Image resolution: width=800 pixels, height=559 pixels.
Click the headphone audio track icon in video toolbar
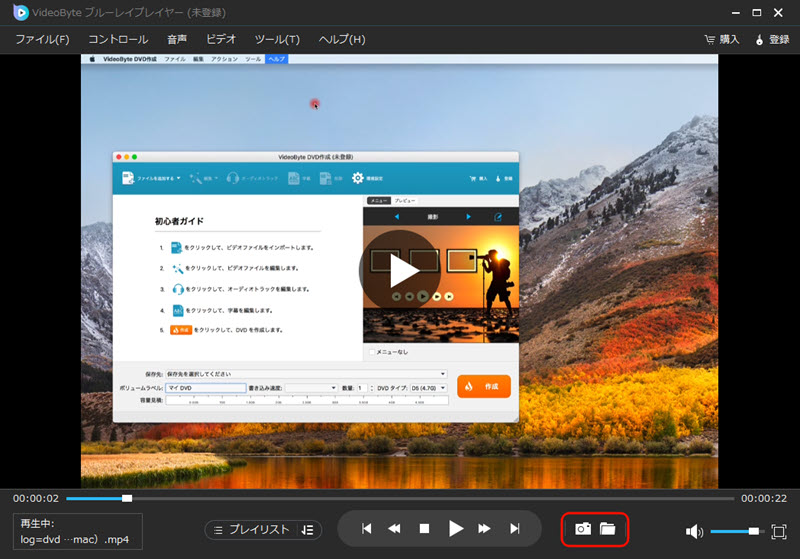pos(233,178)
